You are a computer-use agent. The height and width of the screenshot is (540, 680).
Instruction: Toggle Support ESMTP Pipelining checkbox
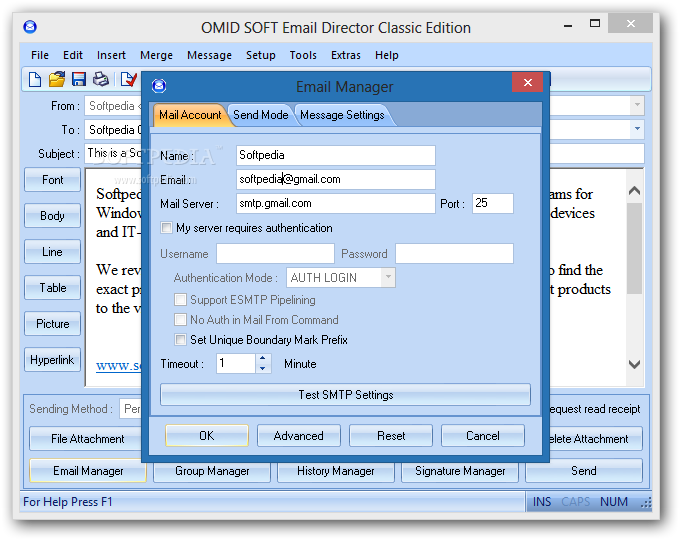pyautogui.click(x=180, y=300)
